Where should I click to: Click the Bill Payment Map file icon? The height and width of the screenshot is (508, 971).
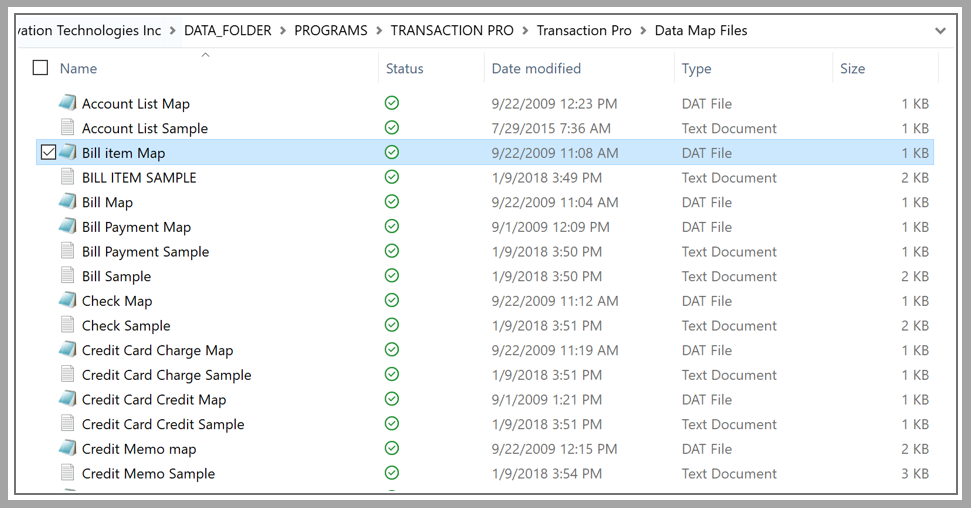point(67,227)
